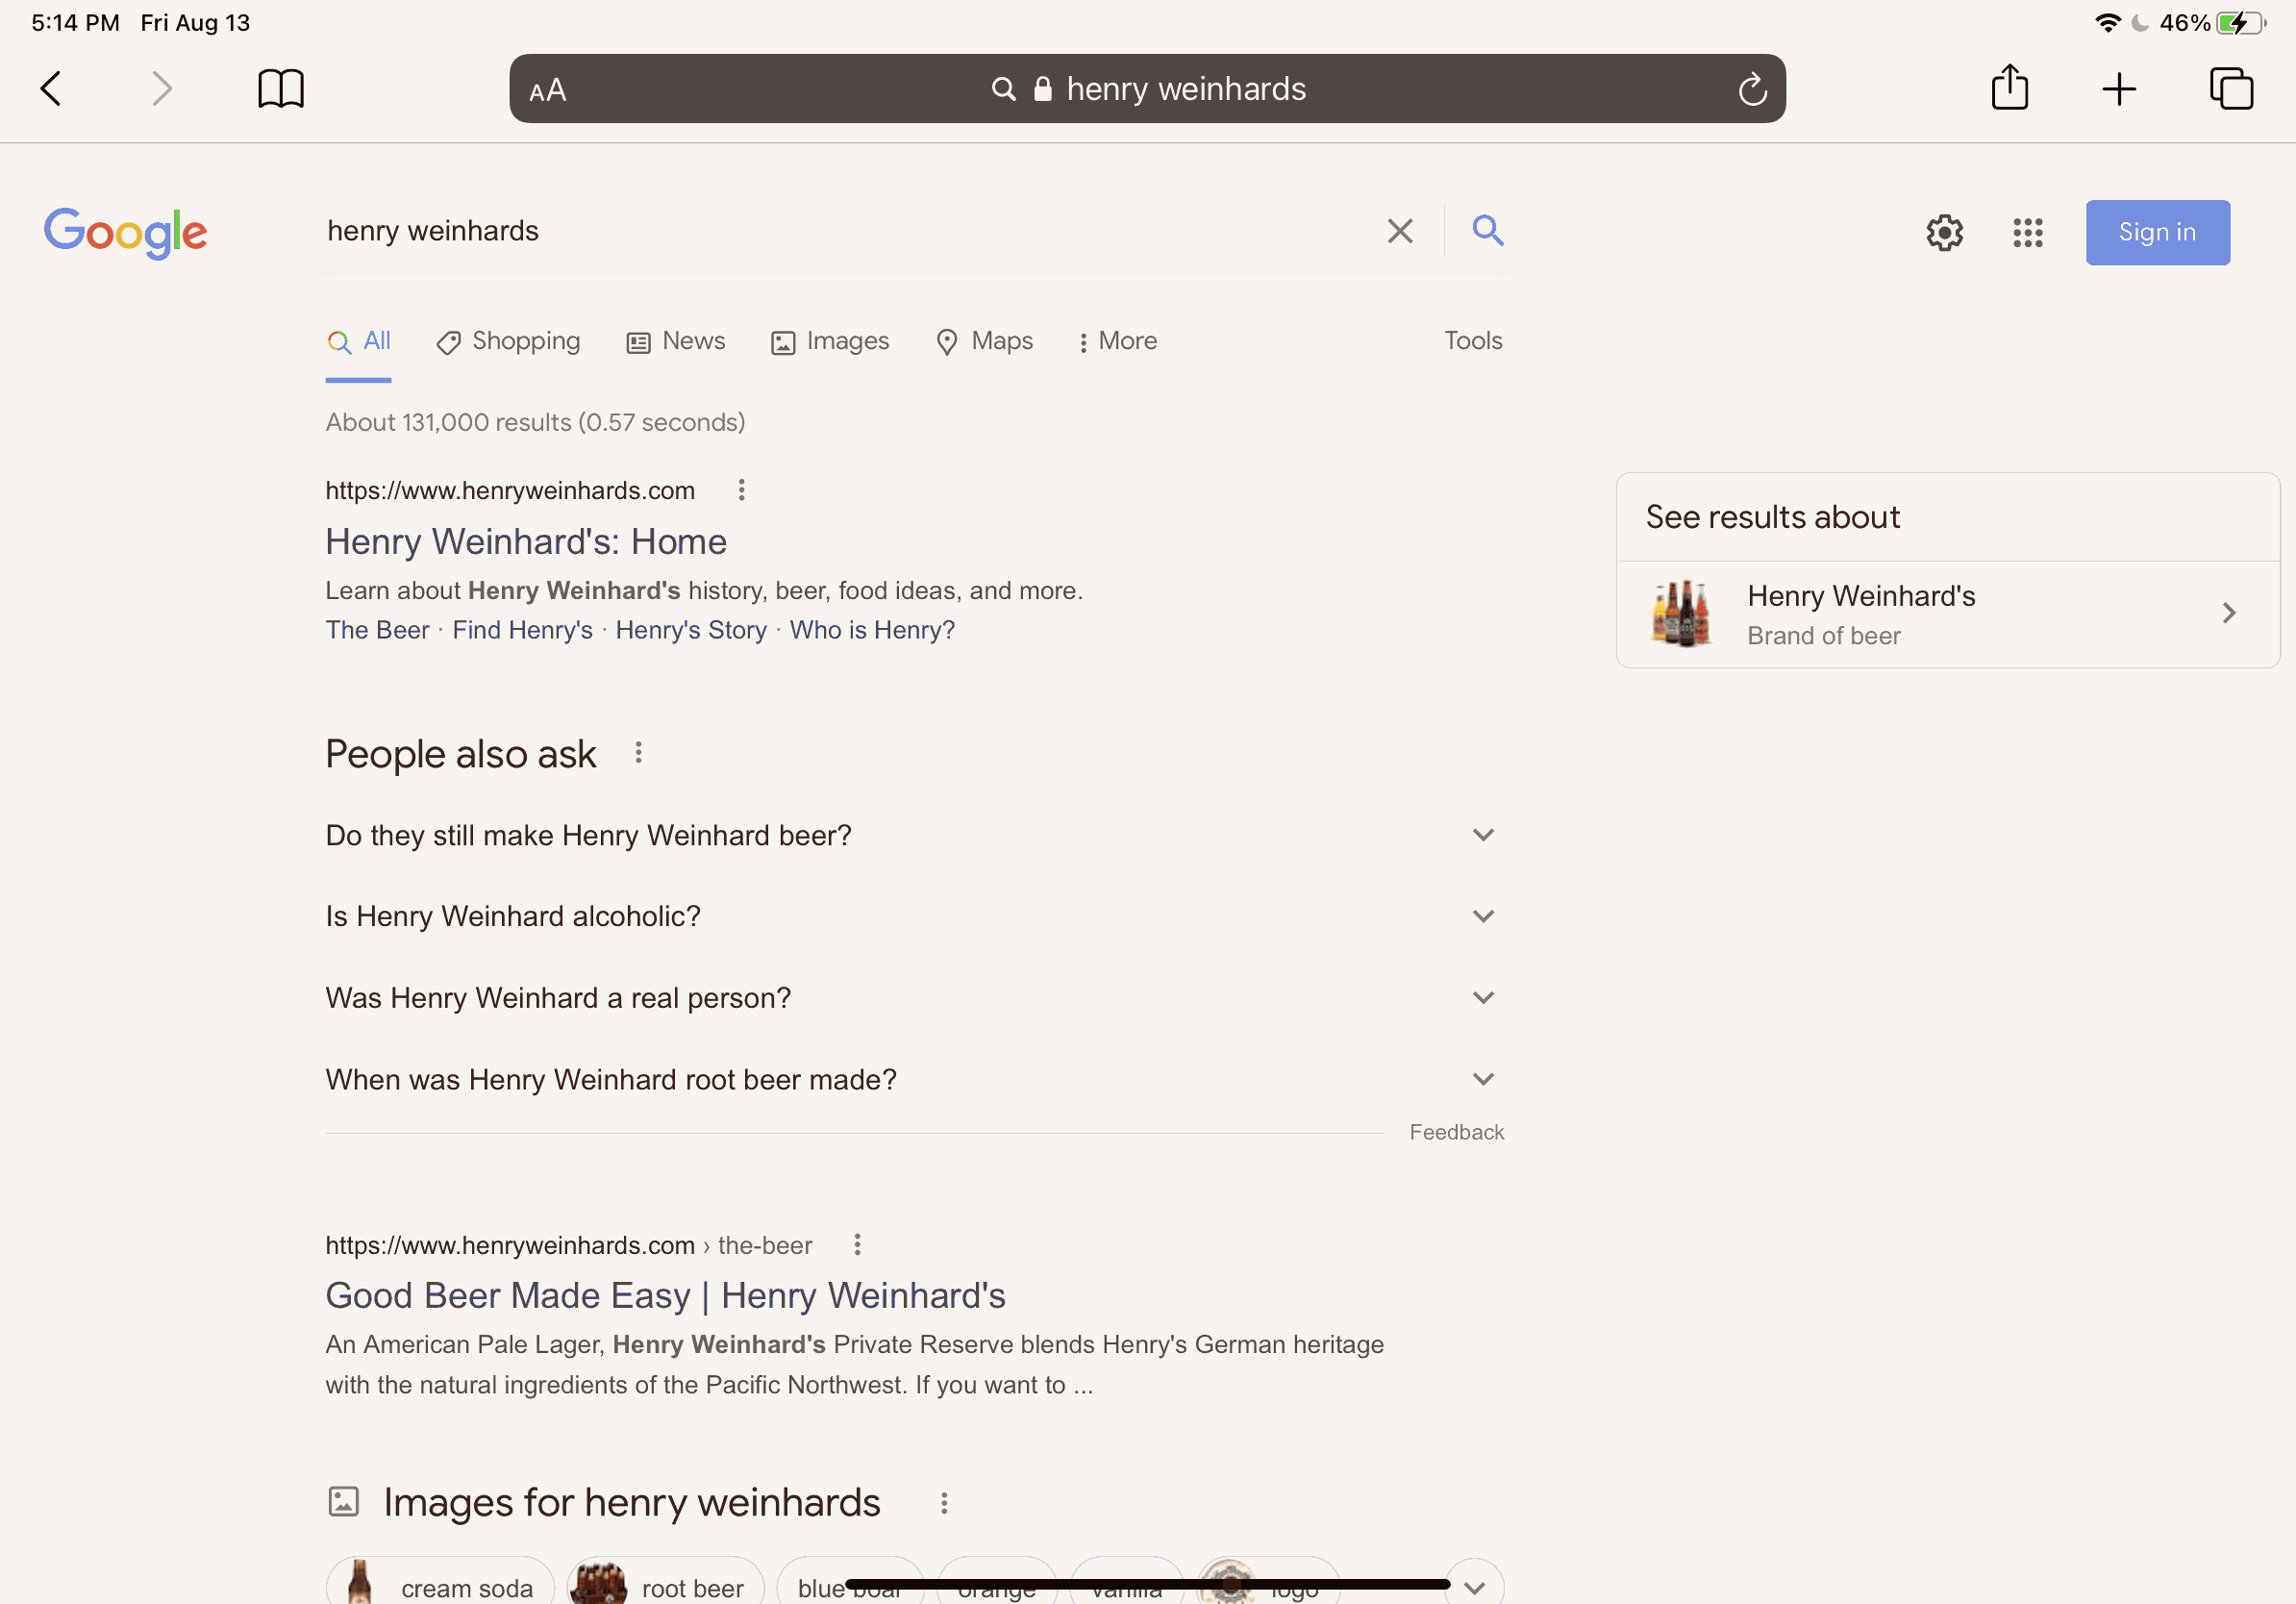Open Who is Henry? sitelink
Image resolution: width=2296 pixels, height=1604 pixels.
(x=872, y=630)
